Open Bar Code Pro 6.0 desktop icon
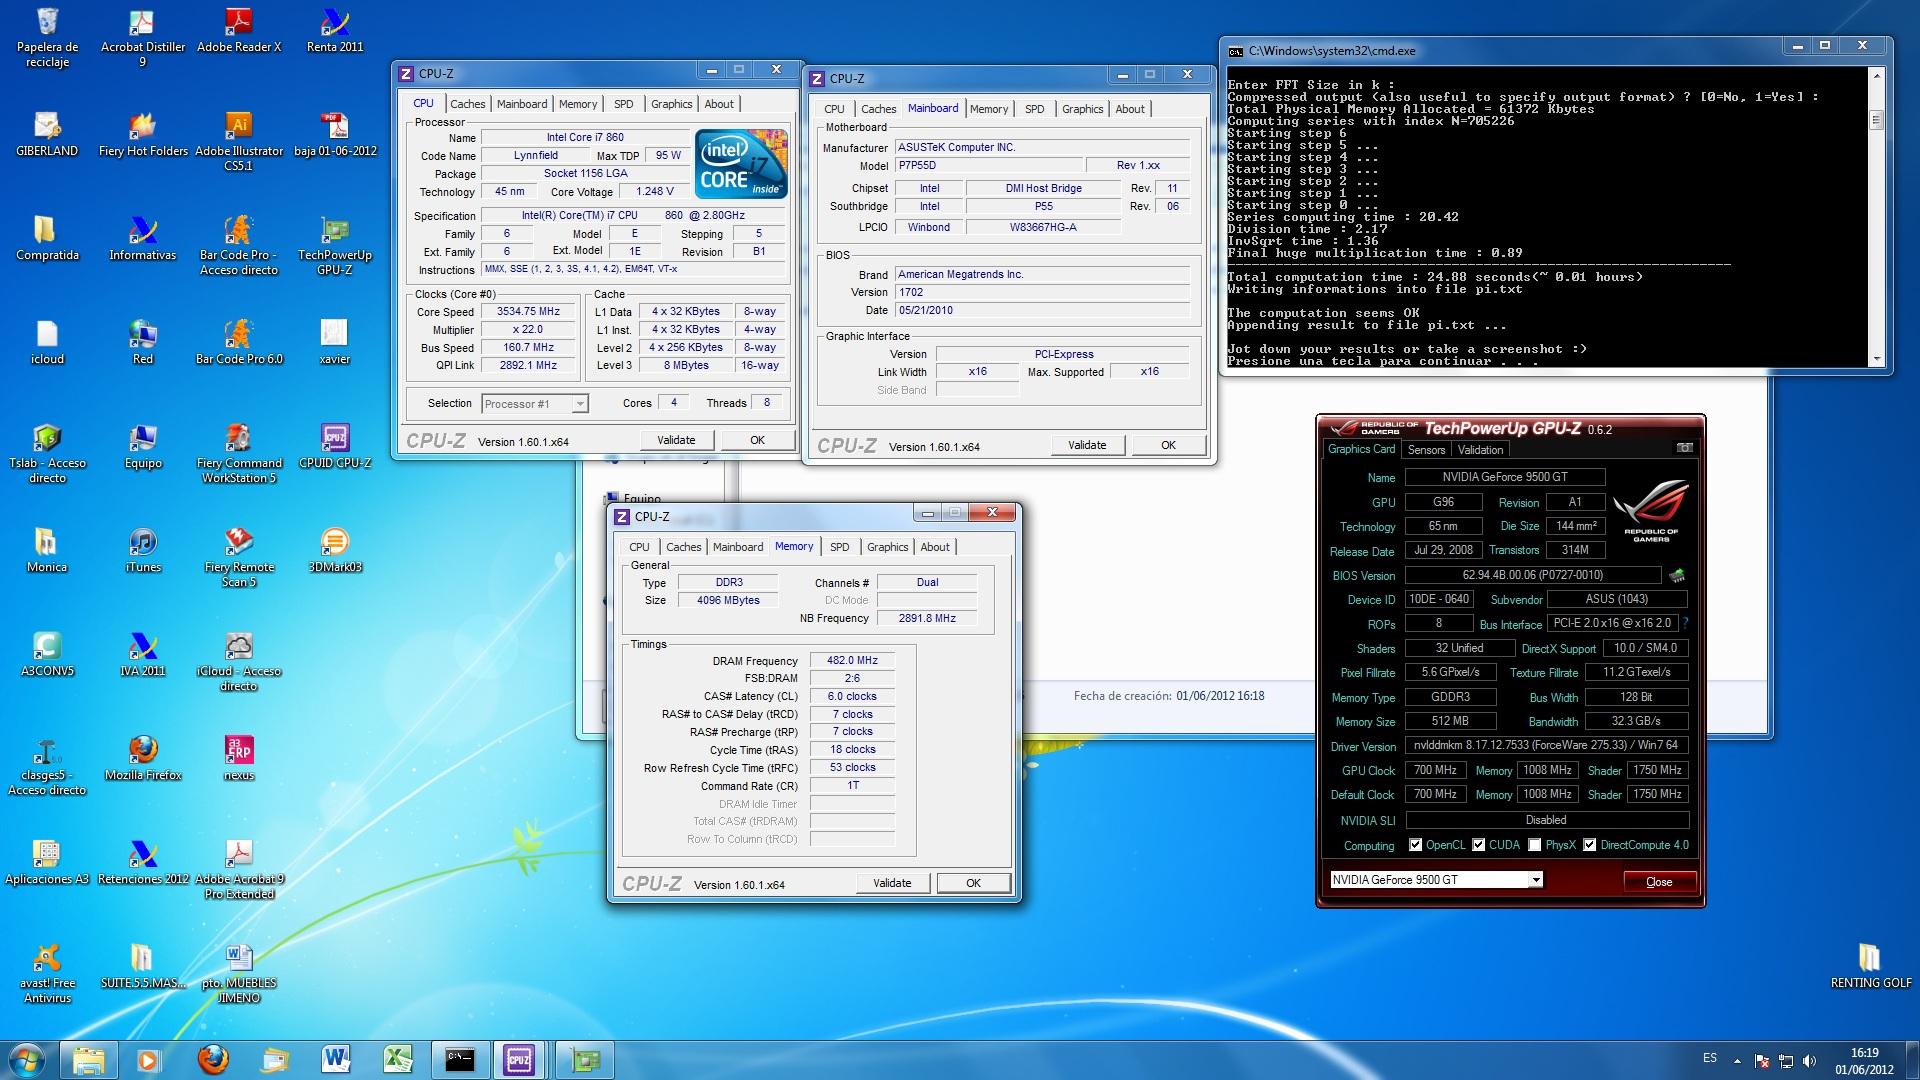Image resolution: width=1920 pixels, height=1080 pixels. click(x=239, y=342)
